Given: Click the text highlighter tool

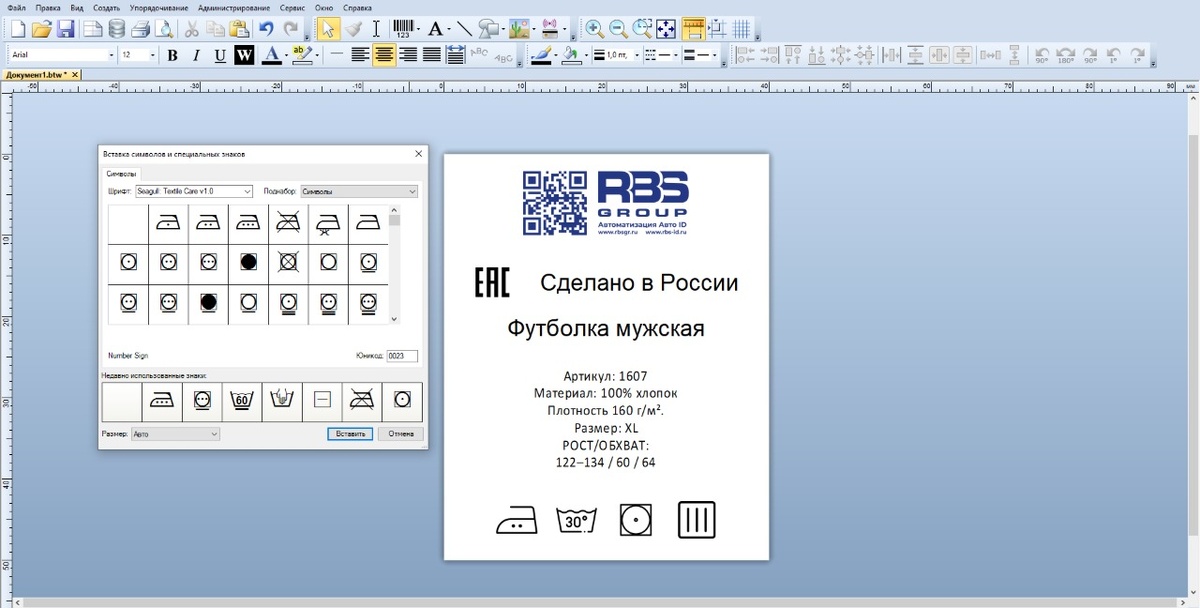Looking at the screenshot, I should (301, 55).
